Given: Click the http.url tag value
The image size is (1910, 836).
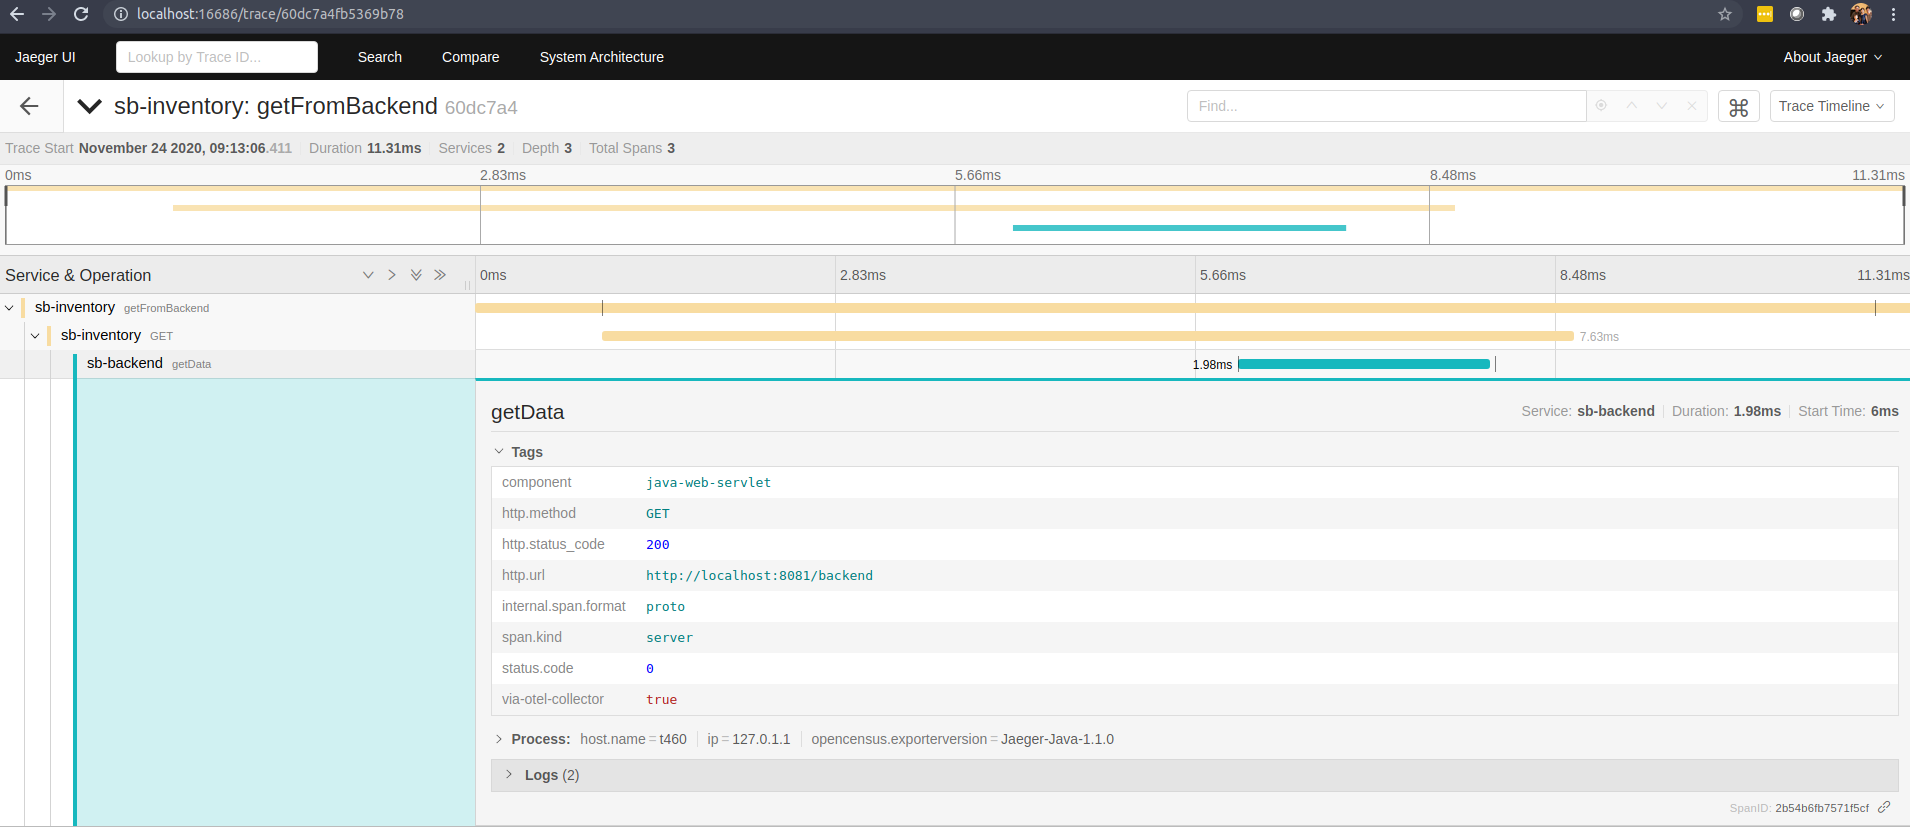Looking at the screenshot, I should pos(759,575).
